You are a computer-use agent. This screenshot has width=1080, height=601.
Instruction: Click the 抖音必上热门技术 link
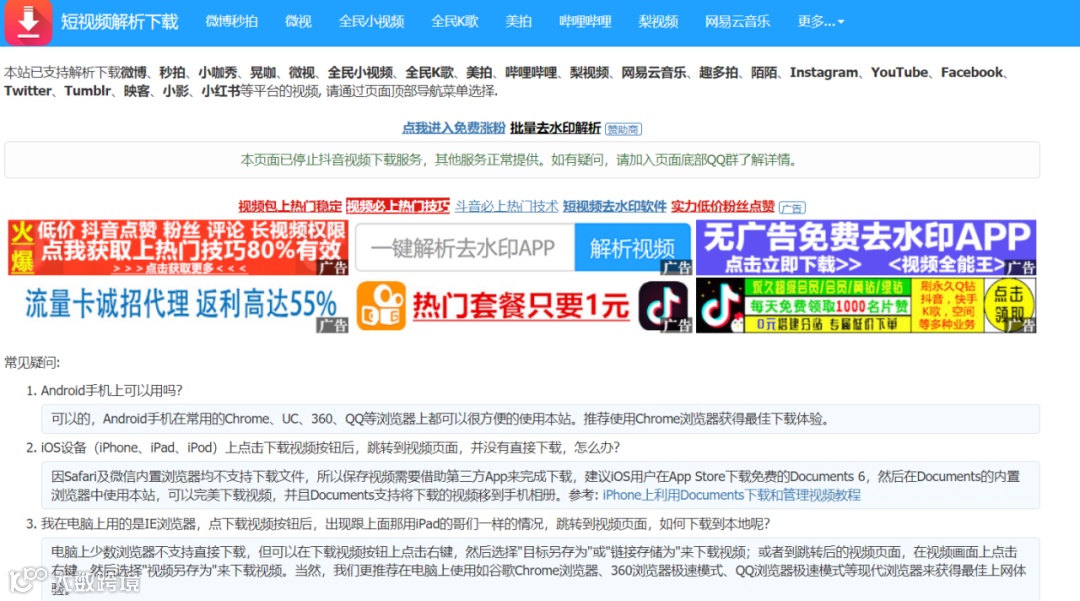(506, 207)
